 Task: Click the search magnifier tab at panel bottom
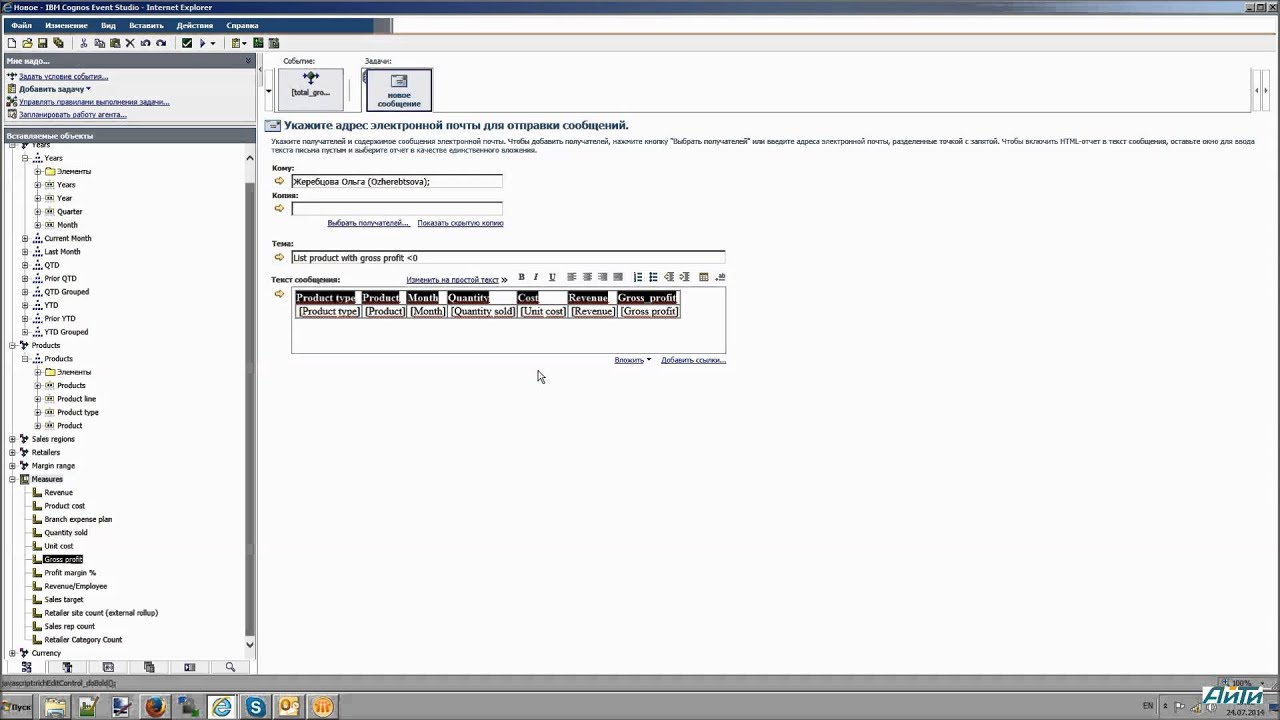[230, 667]
